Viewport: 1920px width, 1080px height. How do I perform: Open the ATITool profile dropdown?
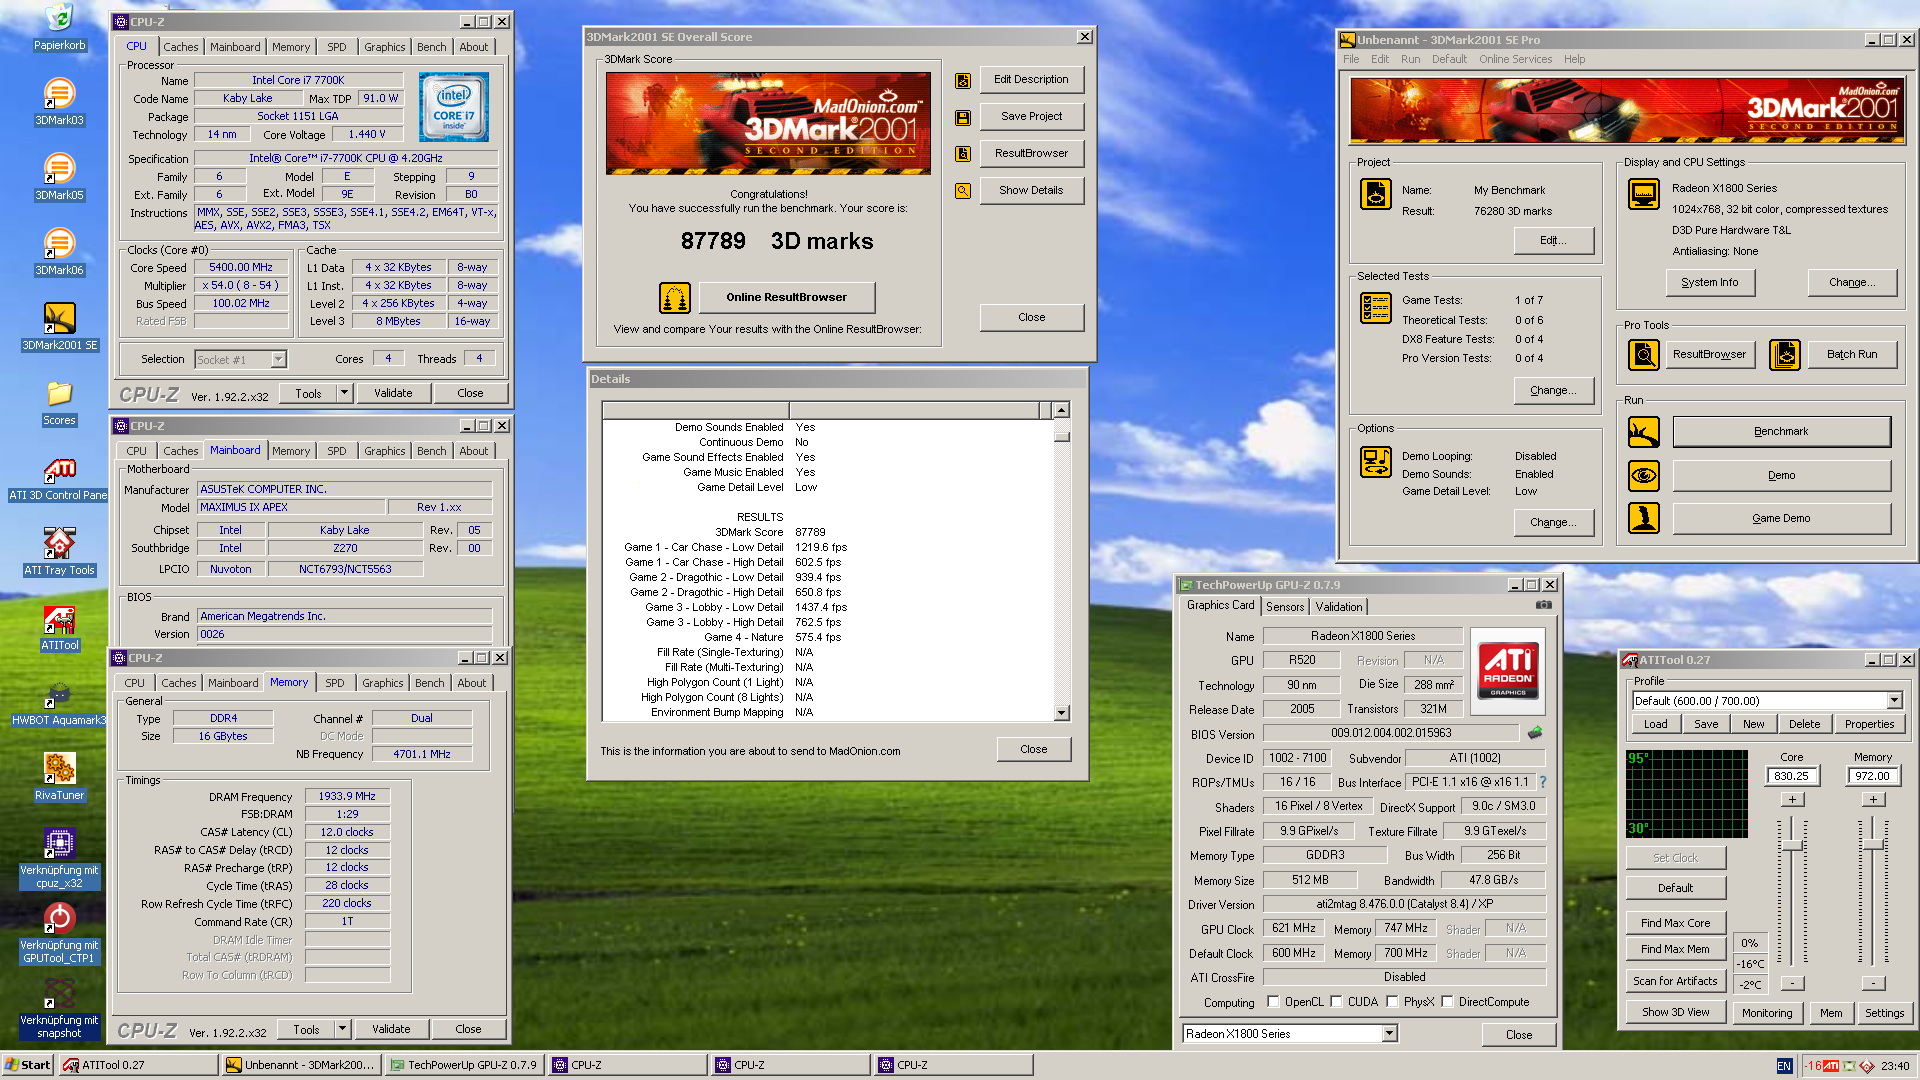pos(1894,701)
